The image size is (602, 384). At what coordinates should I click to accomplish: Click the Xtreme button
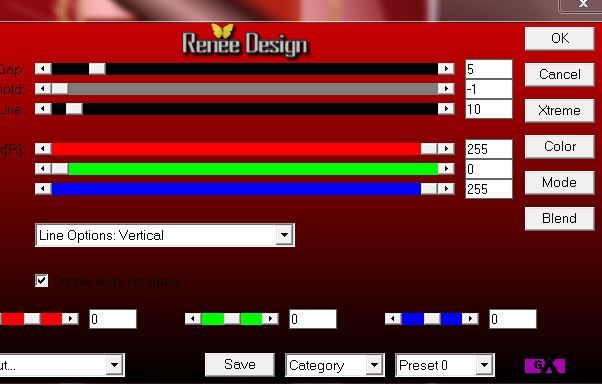(x=559, y=111)
